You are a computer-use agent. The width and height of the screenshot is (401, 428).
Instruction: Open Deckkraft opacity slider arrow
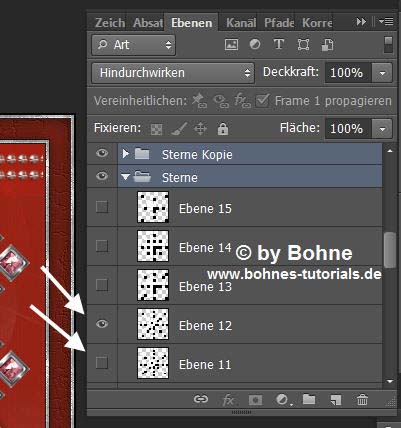tap(382, 73)
